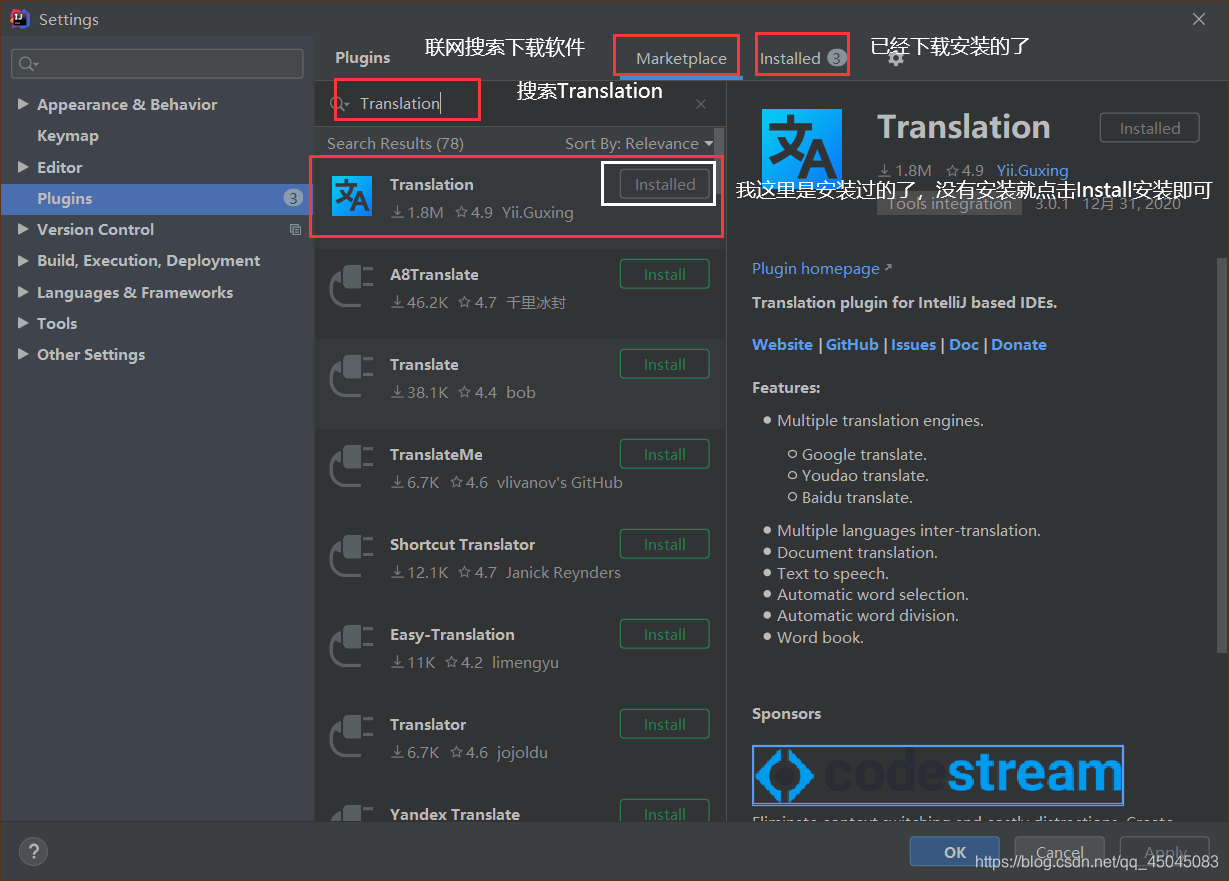Screen dimensions: 1229x881
Task: Open Plugin homepage link
Action: [x=822, y=269]
